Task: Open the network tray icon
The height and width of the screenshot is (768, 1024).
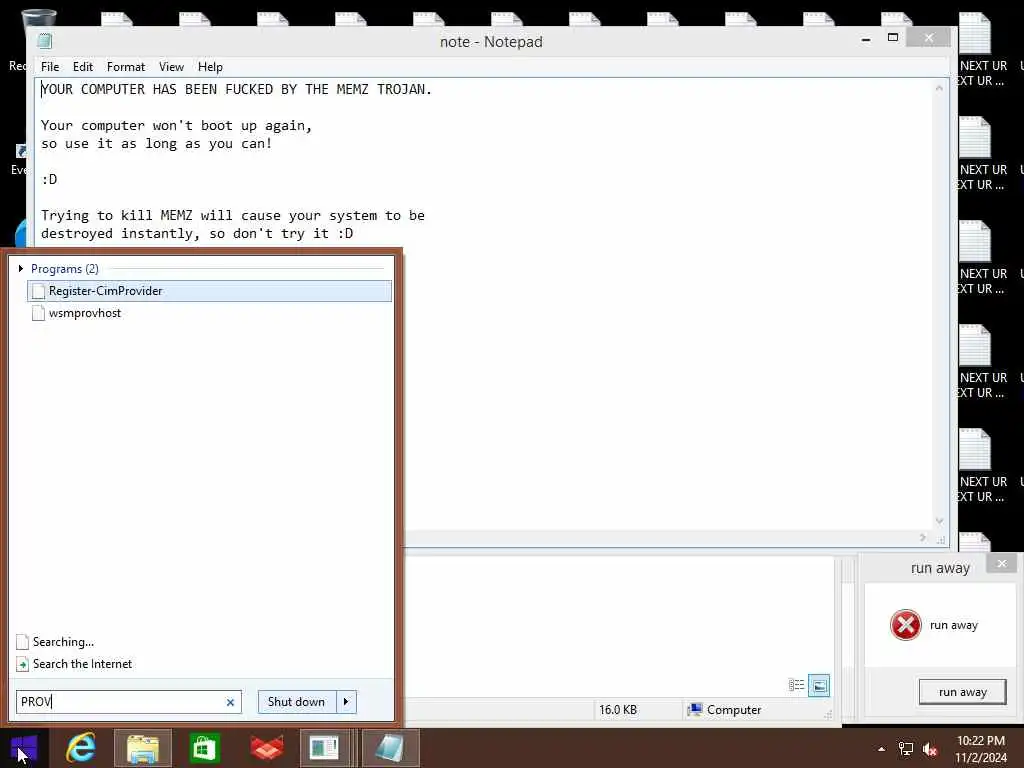Action: coord(906,749)
